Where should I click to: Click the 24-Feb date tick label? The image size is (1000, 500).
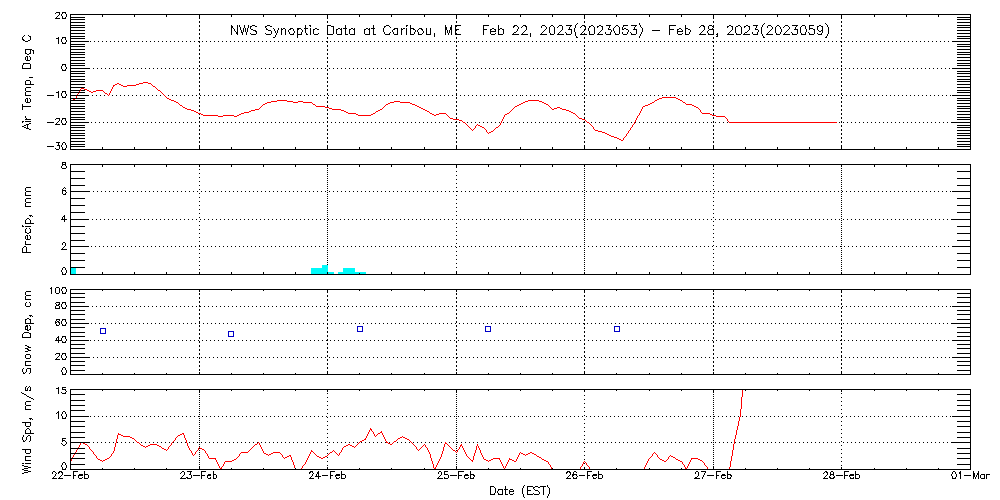(328, 478)
